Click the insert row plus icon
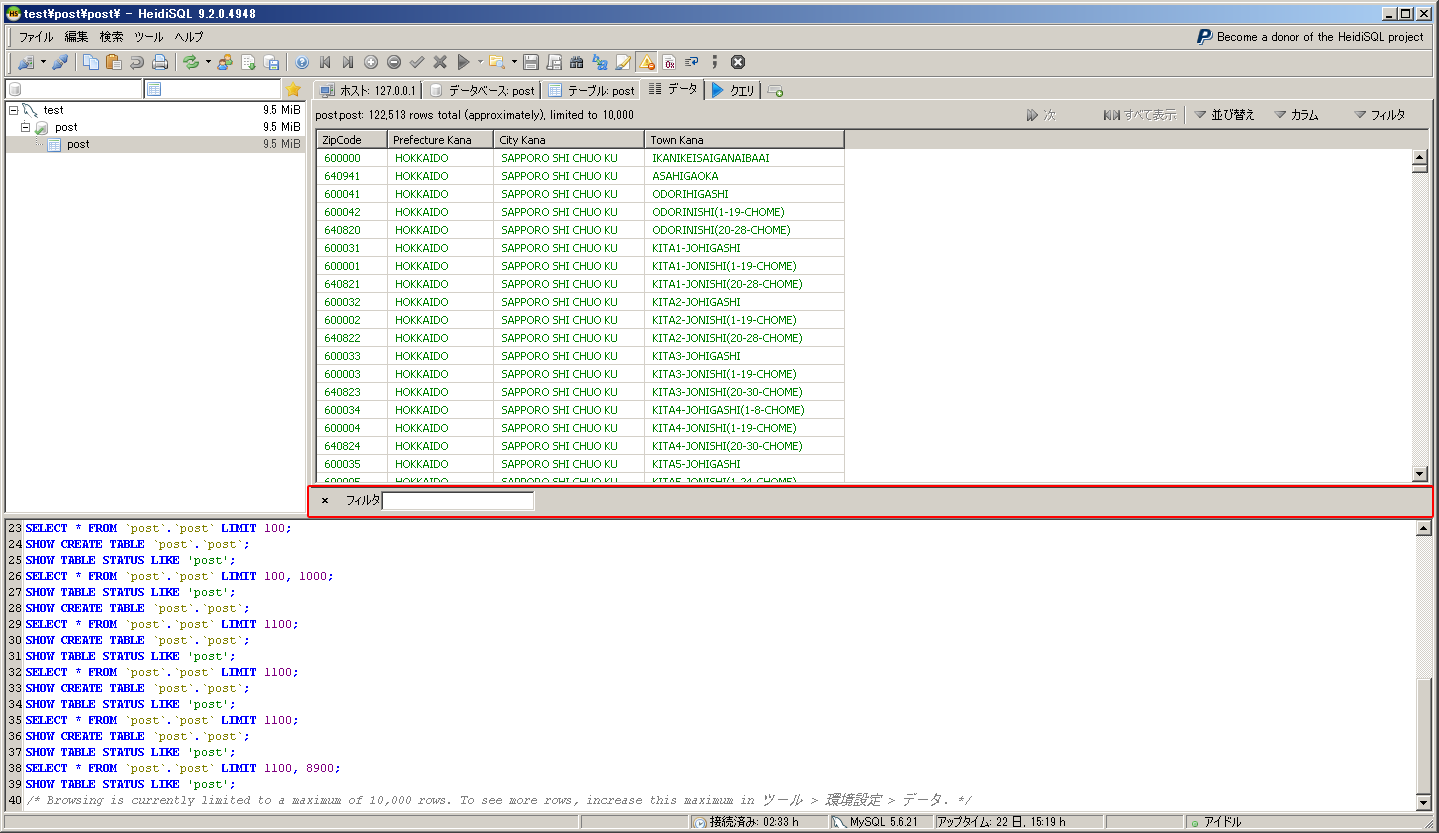This screenshot has width=1439, height=833. pyautogui.click(x=371, y=62)
